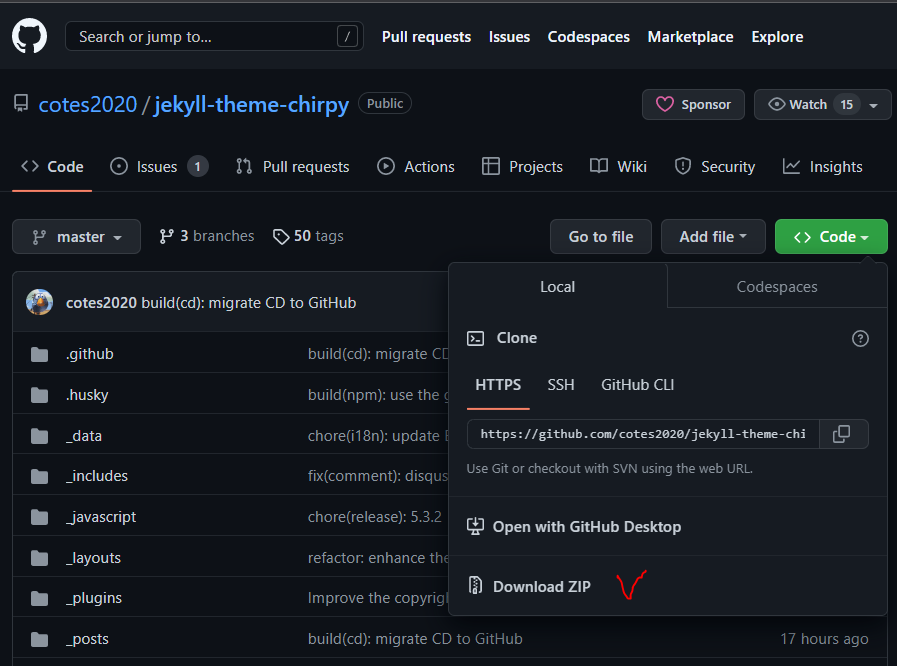Switch to the Codespaces panel tab
Viewport: 897px width, 666px height.
click(777, 286)
